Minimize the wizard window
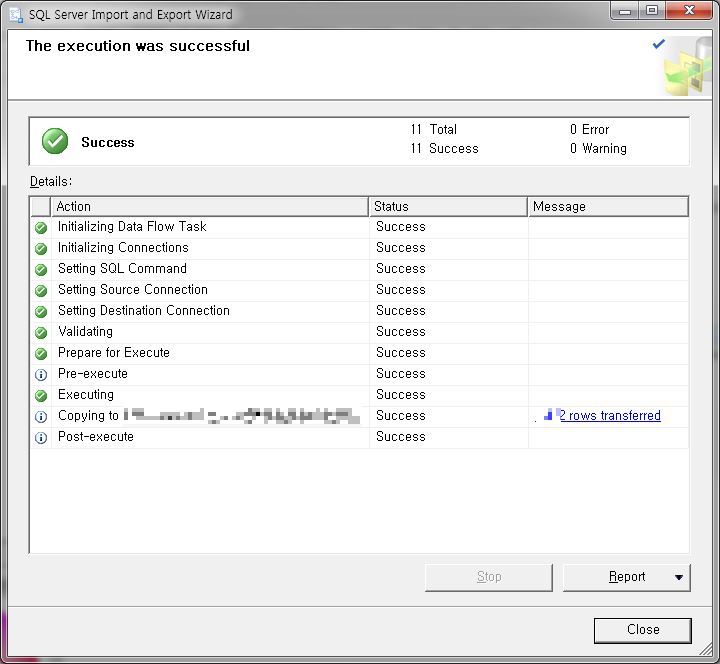This screenshot has height=664, width=720. click(x=625, y=11)
